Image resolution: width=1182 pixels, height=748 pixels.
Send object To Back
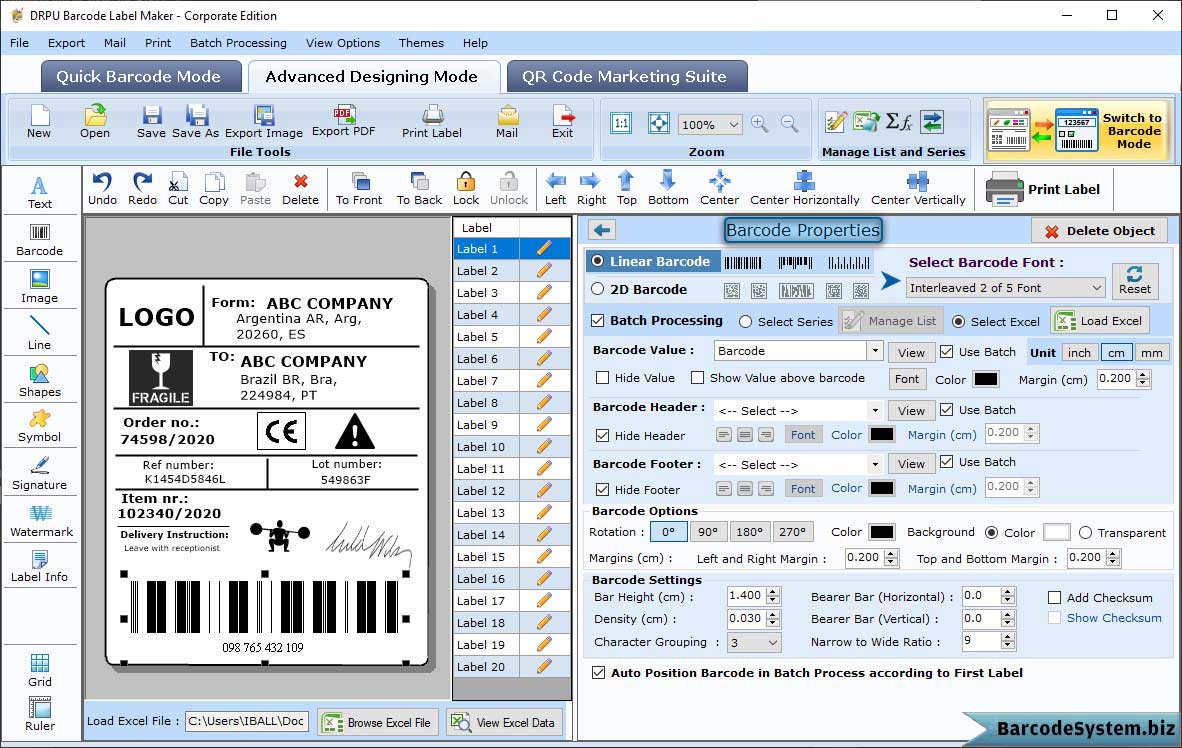(419, 189)
